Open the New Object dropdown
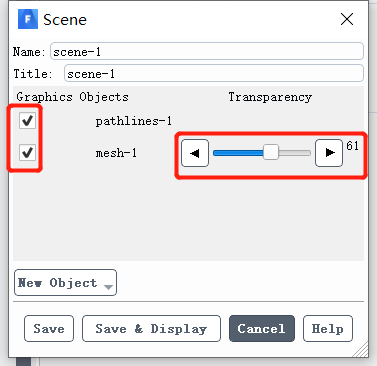 click(65, 283)
